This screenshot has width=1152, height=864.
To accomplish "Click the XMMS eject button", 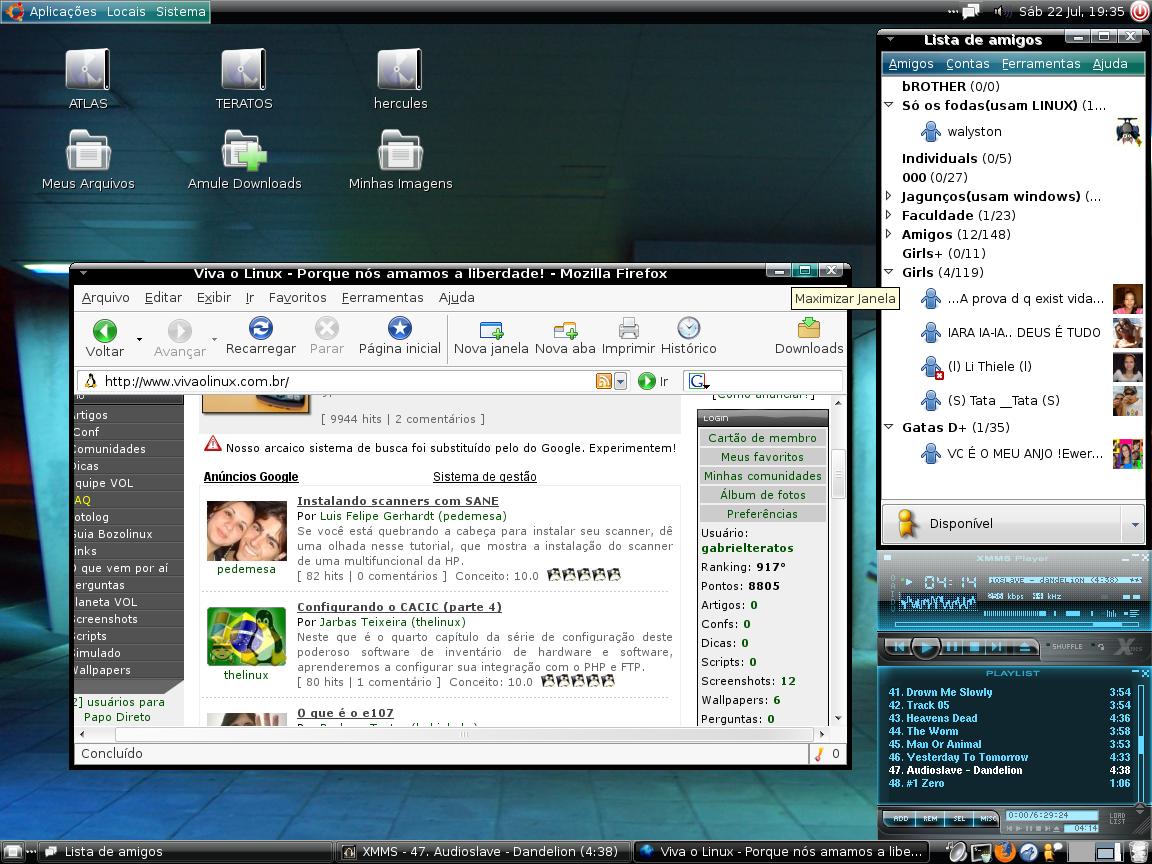I will pos(1025,647).
